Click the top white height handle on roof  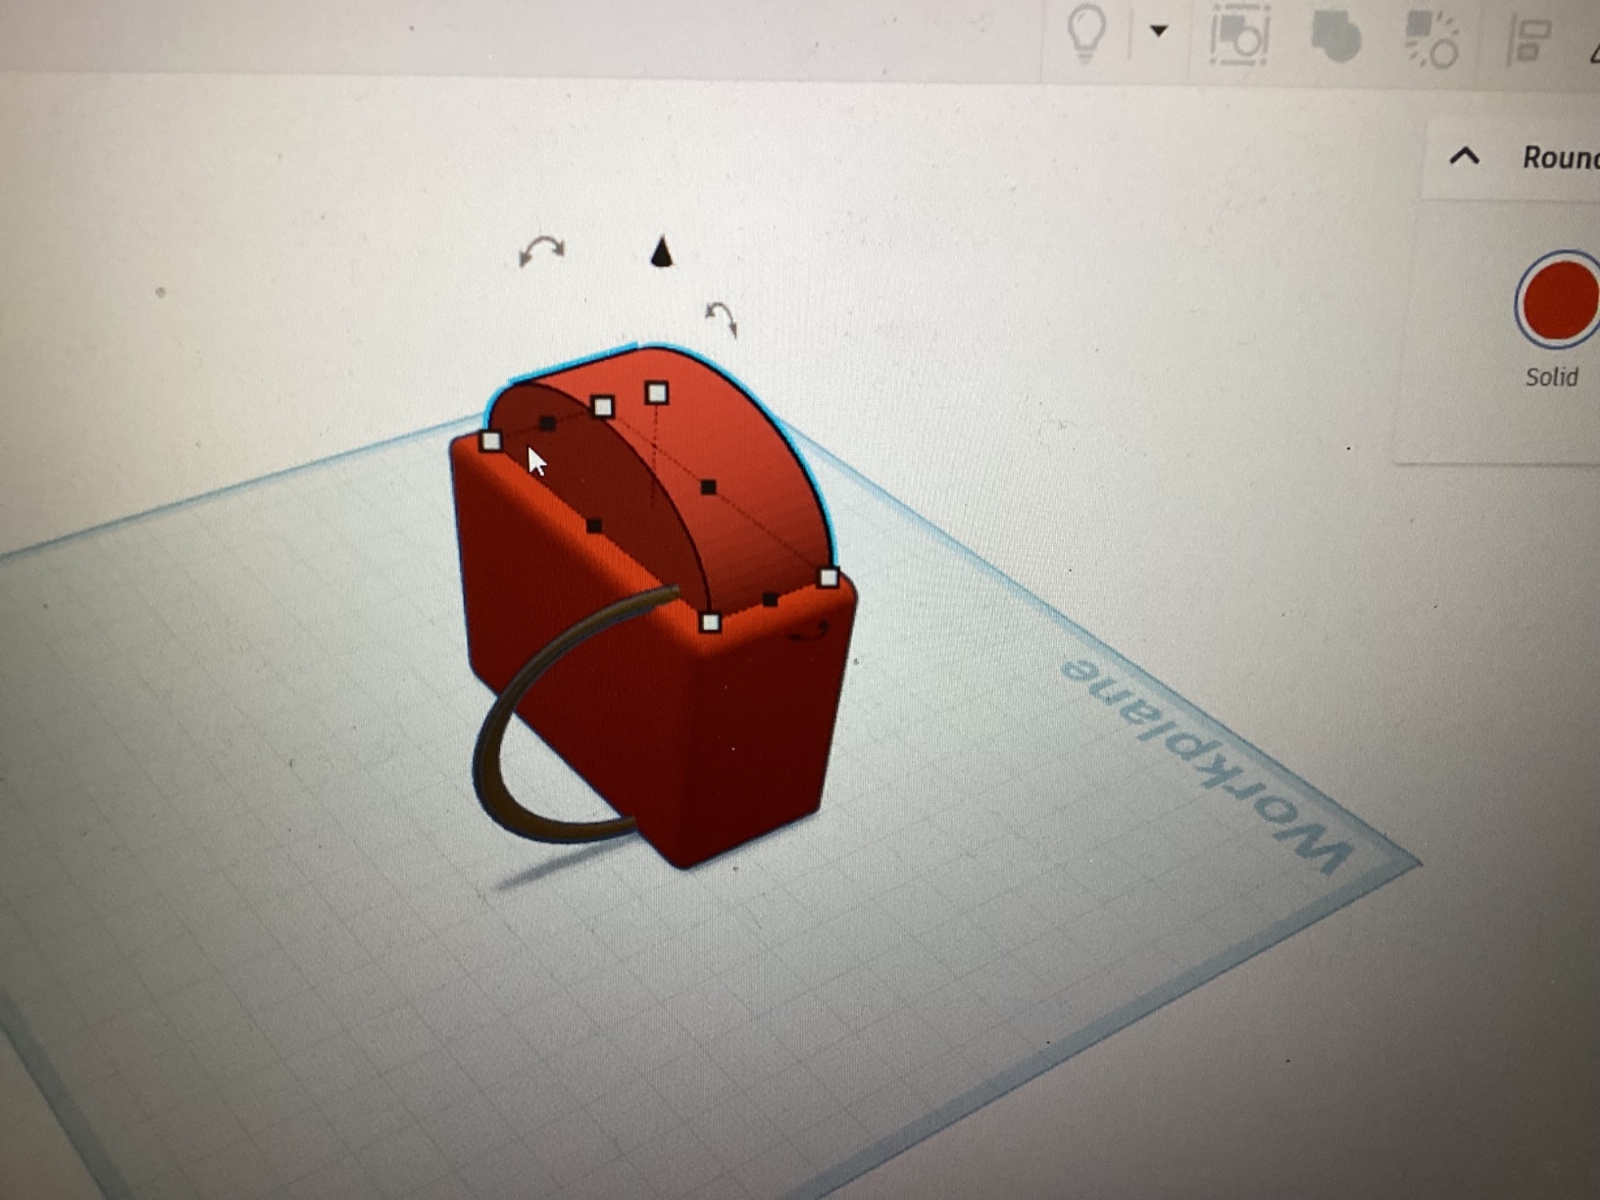(656, 393)
